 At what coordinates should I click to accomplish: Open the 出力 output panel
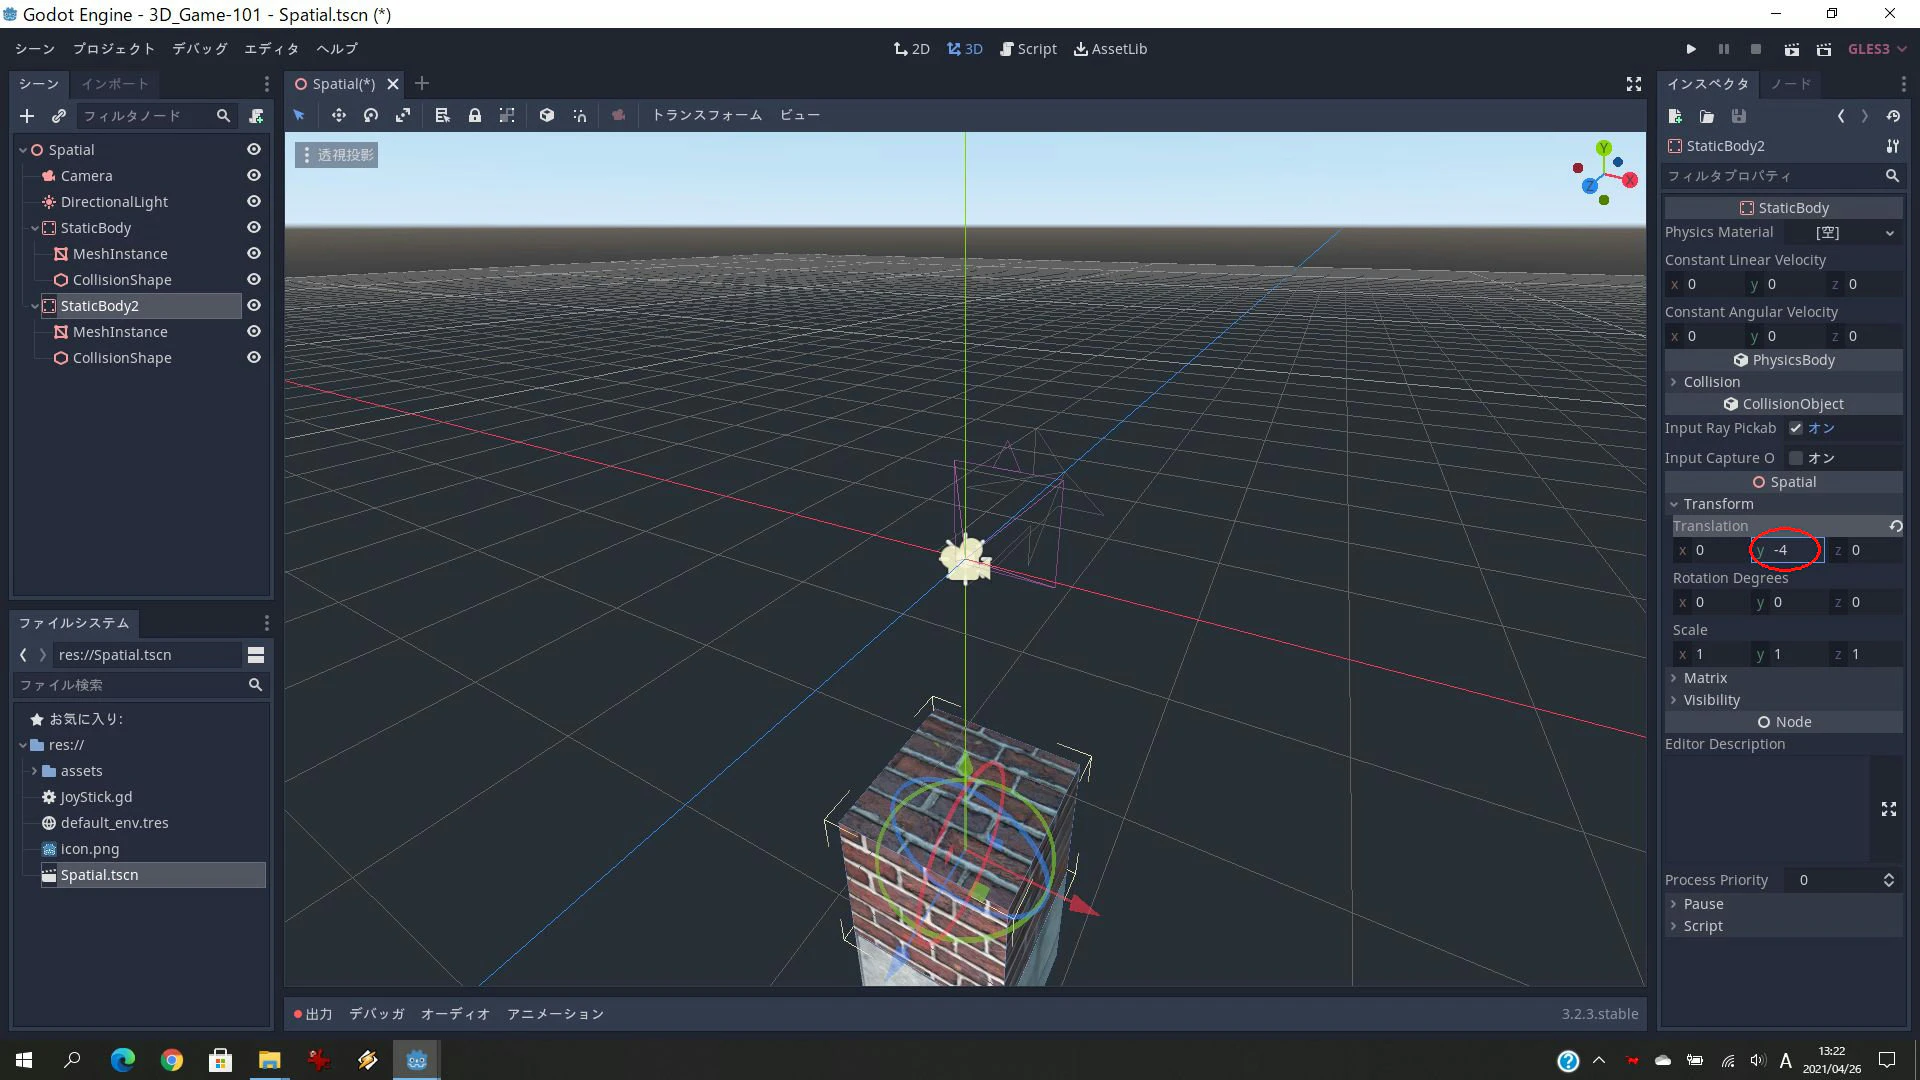[x=313, y=1014]
